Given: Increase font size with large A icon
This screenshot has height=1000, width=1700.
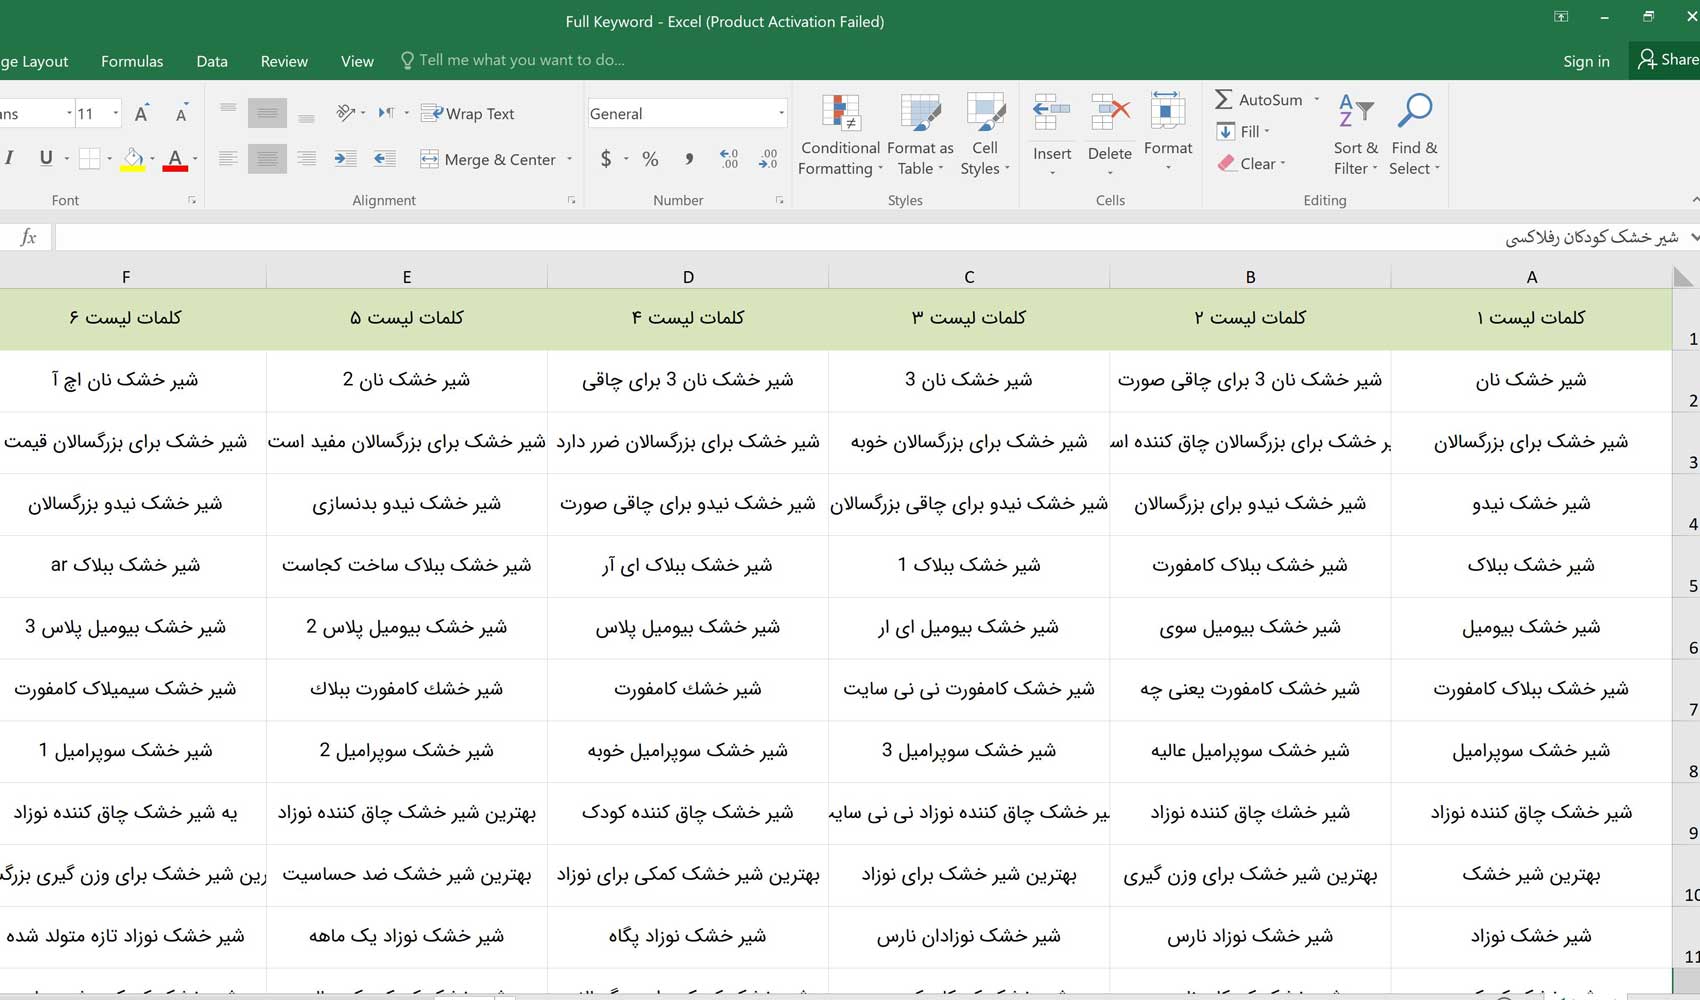Looking at the screenshot, I should (141, 114).
